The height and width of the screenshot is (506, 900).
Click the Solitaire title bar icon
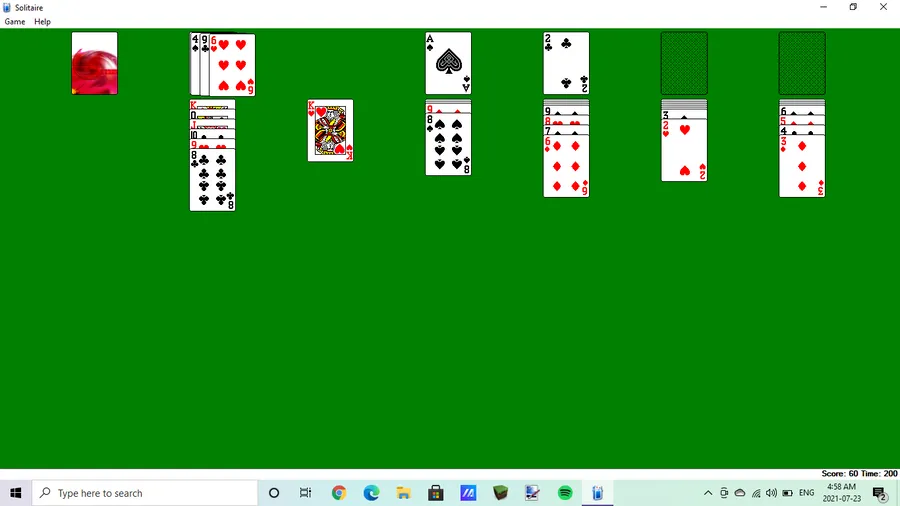click(x=7, y=7)
